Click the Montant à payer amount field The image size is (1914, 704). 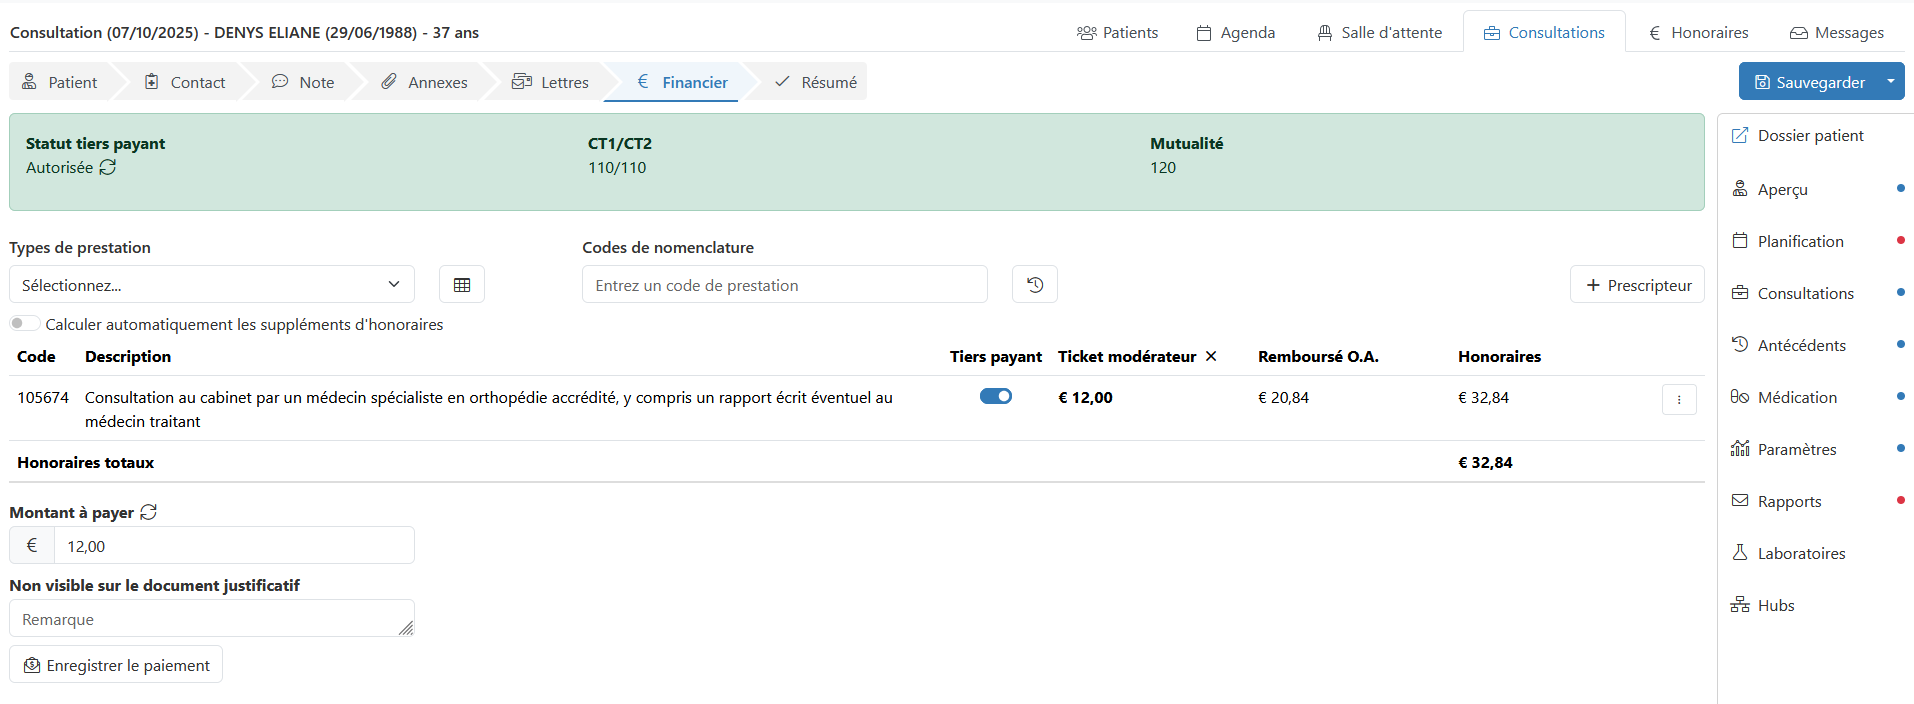click(234, 546)
